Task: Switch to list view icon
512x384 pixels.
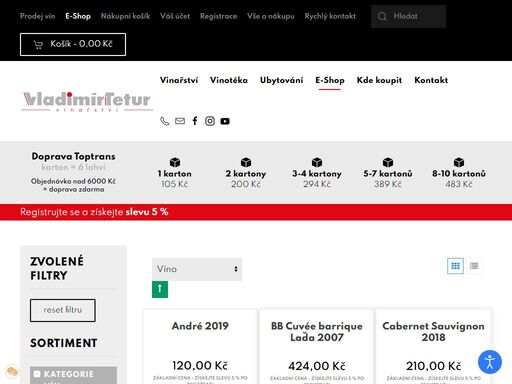Action: 474,266
